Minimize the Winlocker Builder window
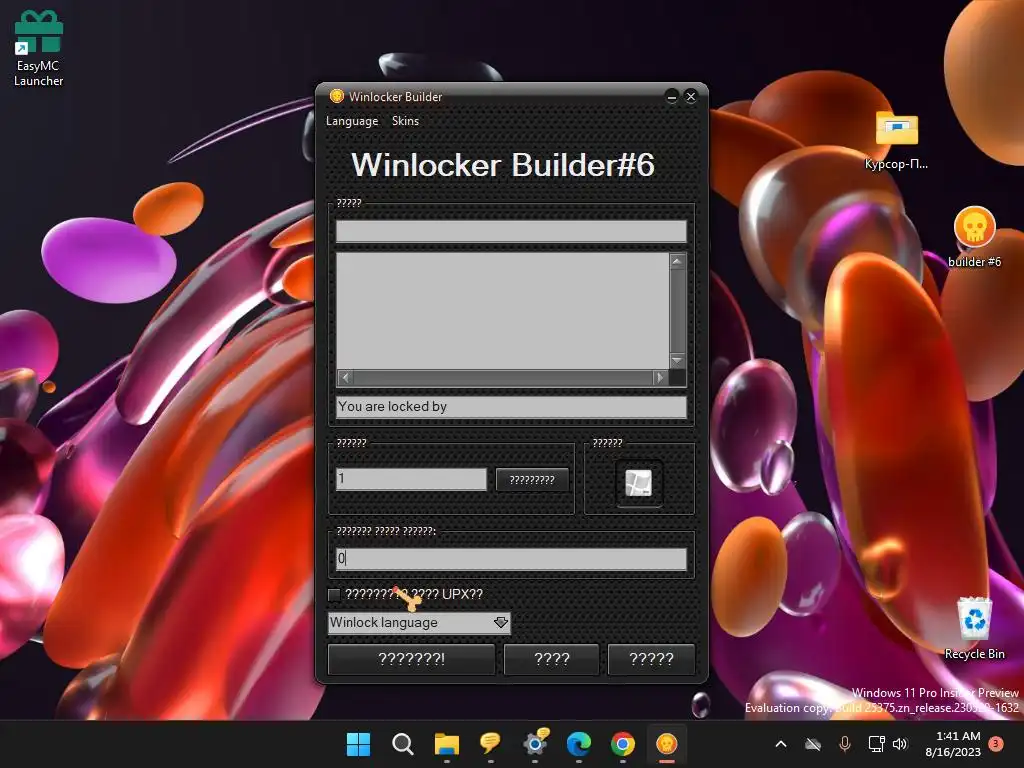 (671, 97)
